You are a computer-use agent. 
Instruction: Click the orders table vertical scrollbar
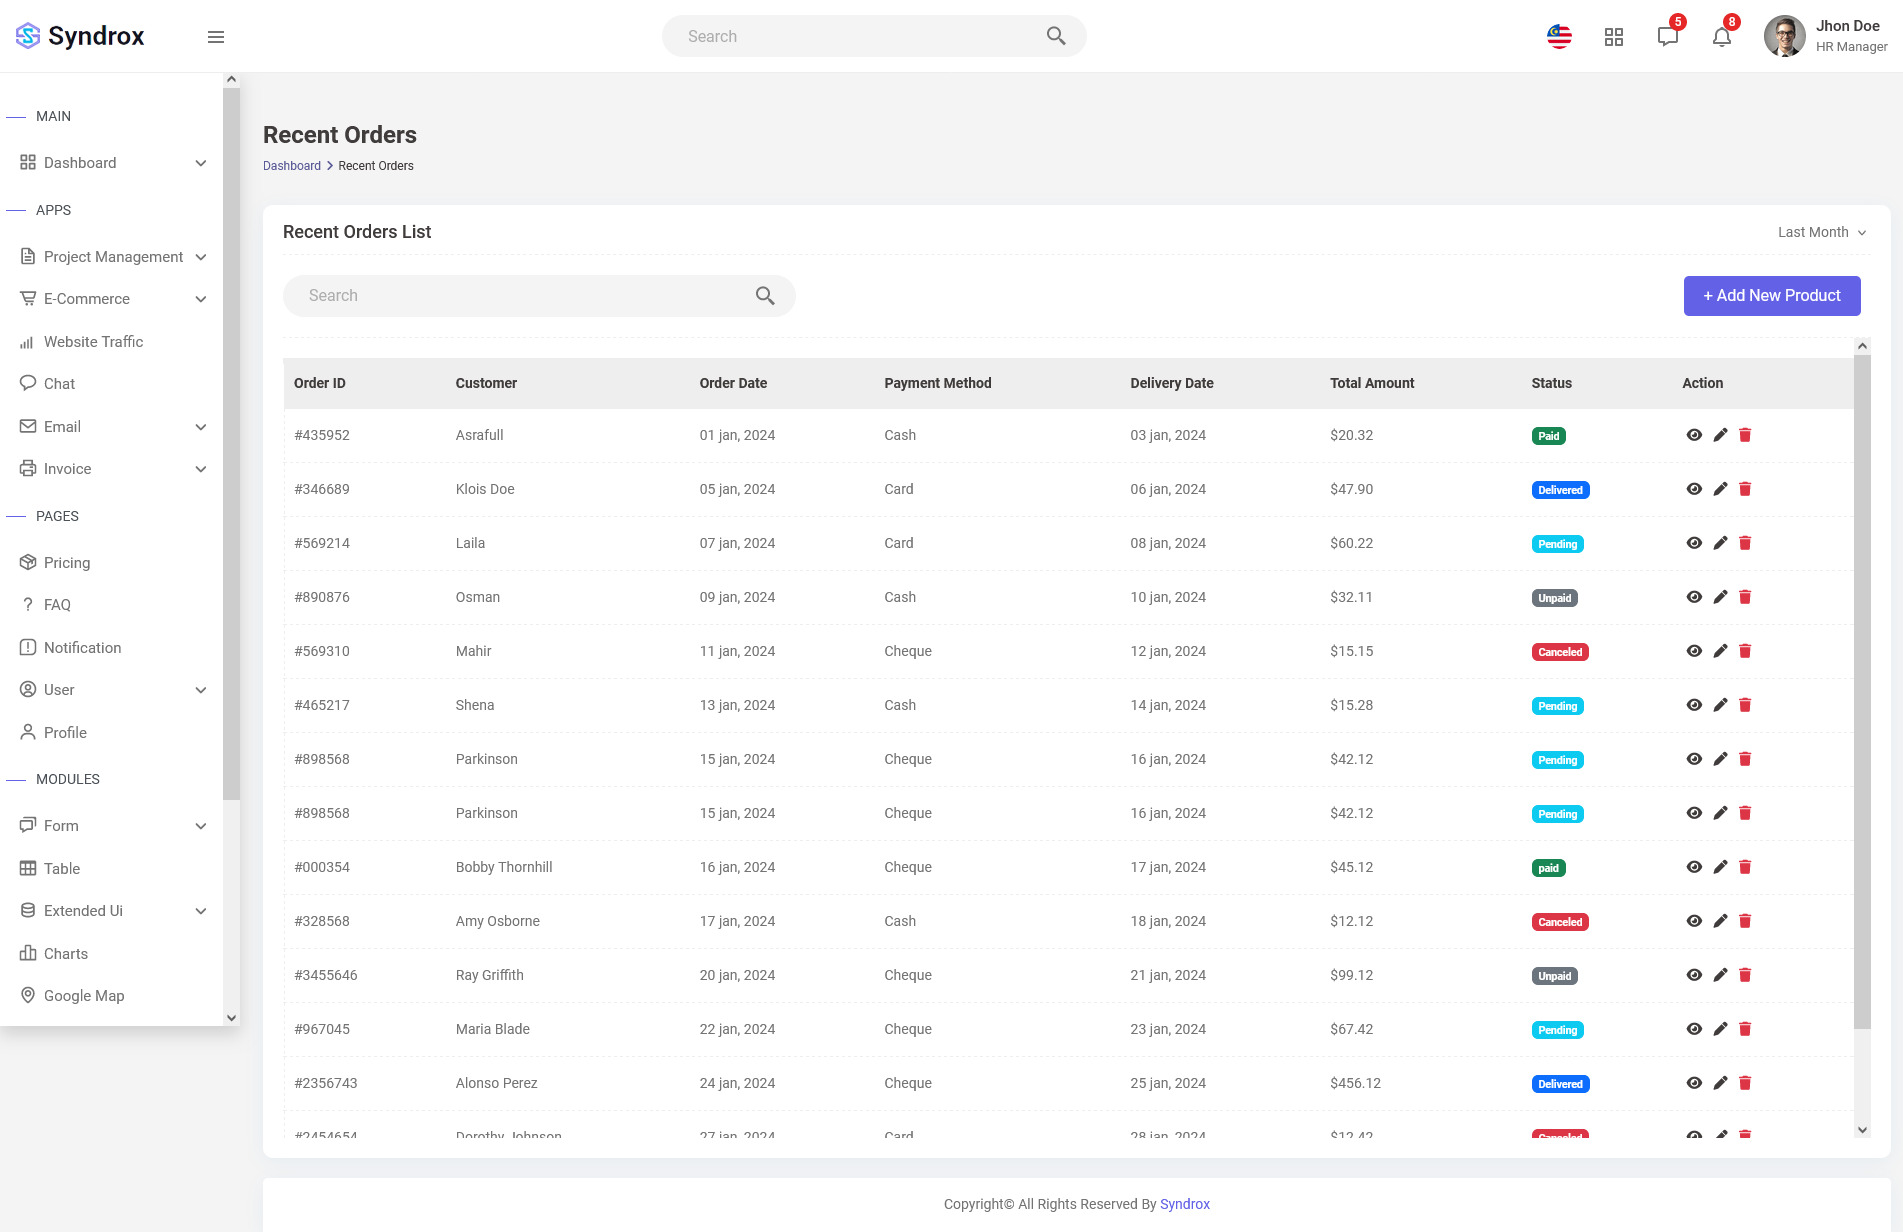1862,692
